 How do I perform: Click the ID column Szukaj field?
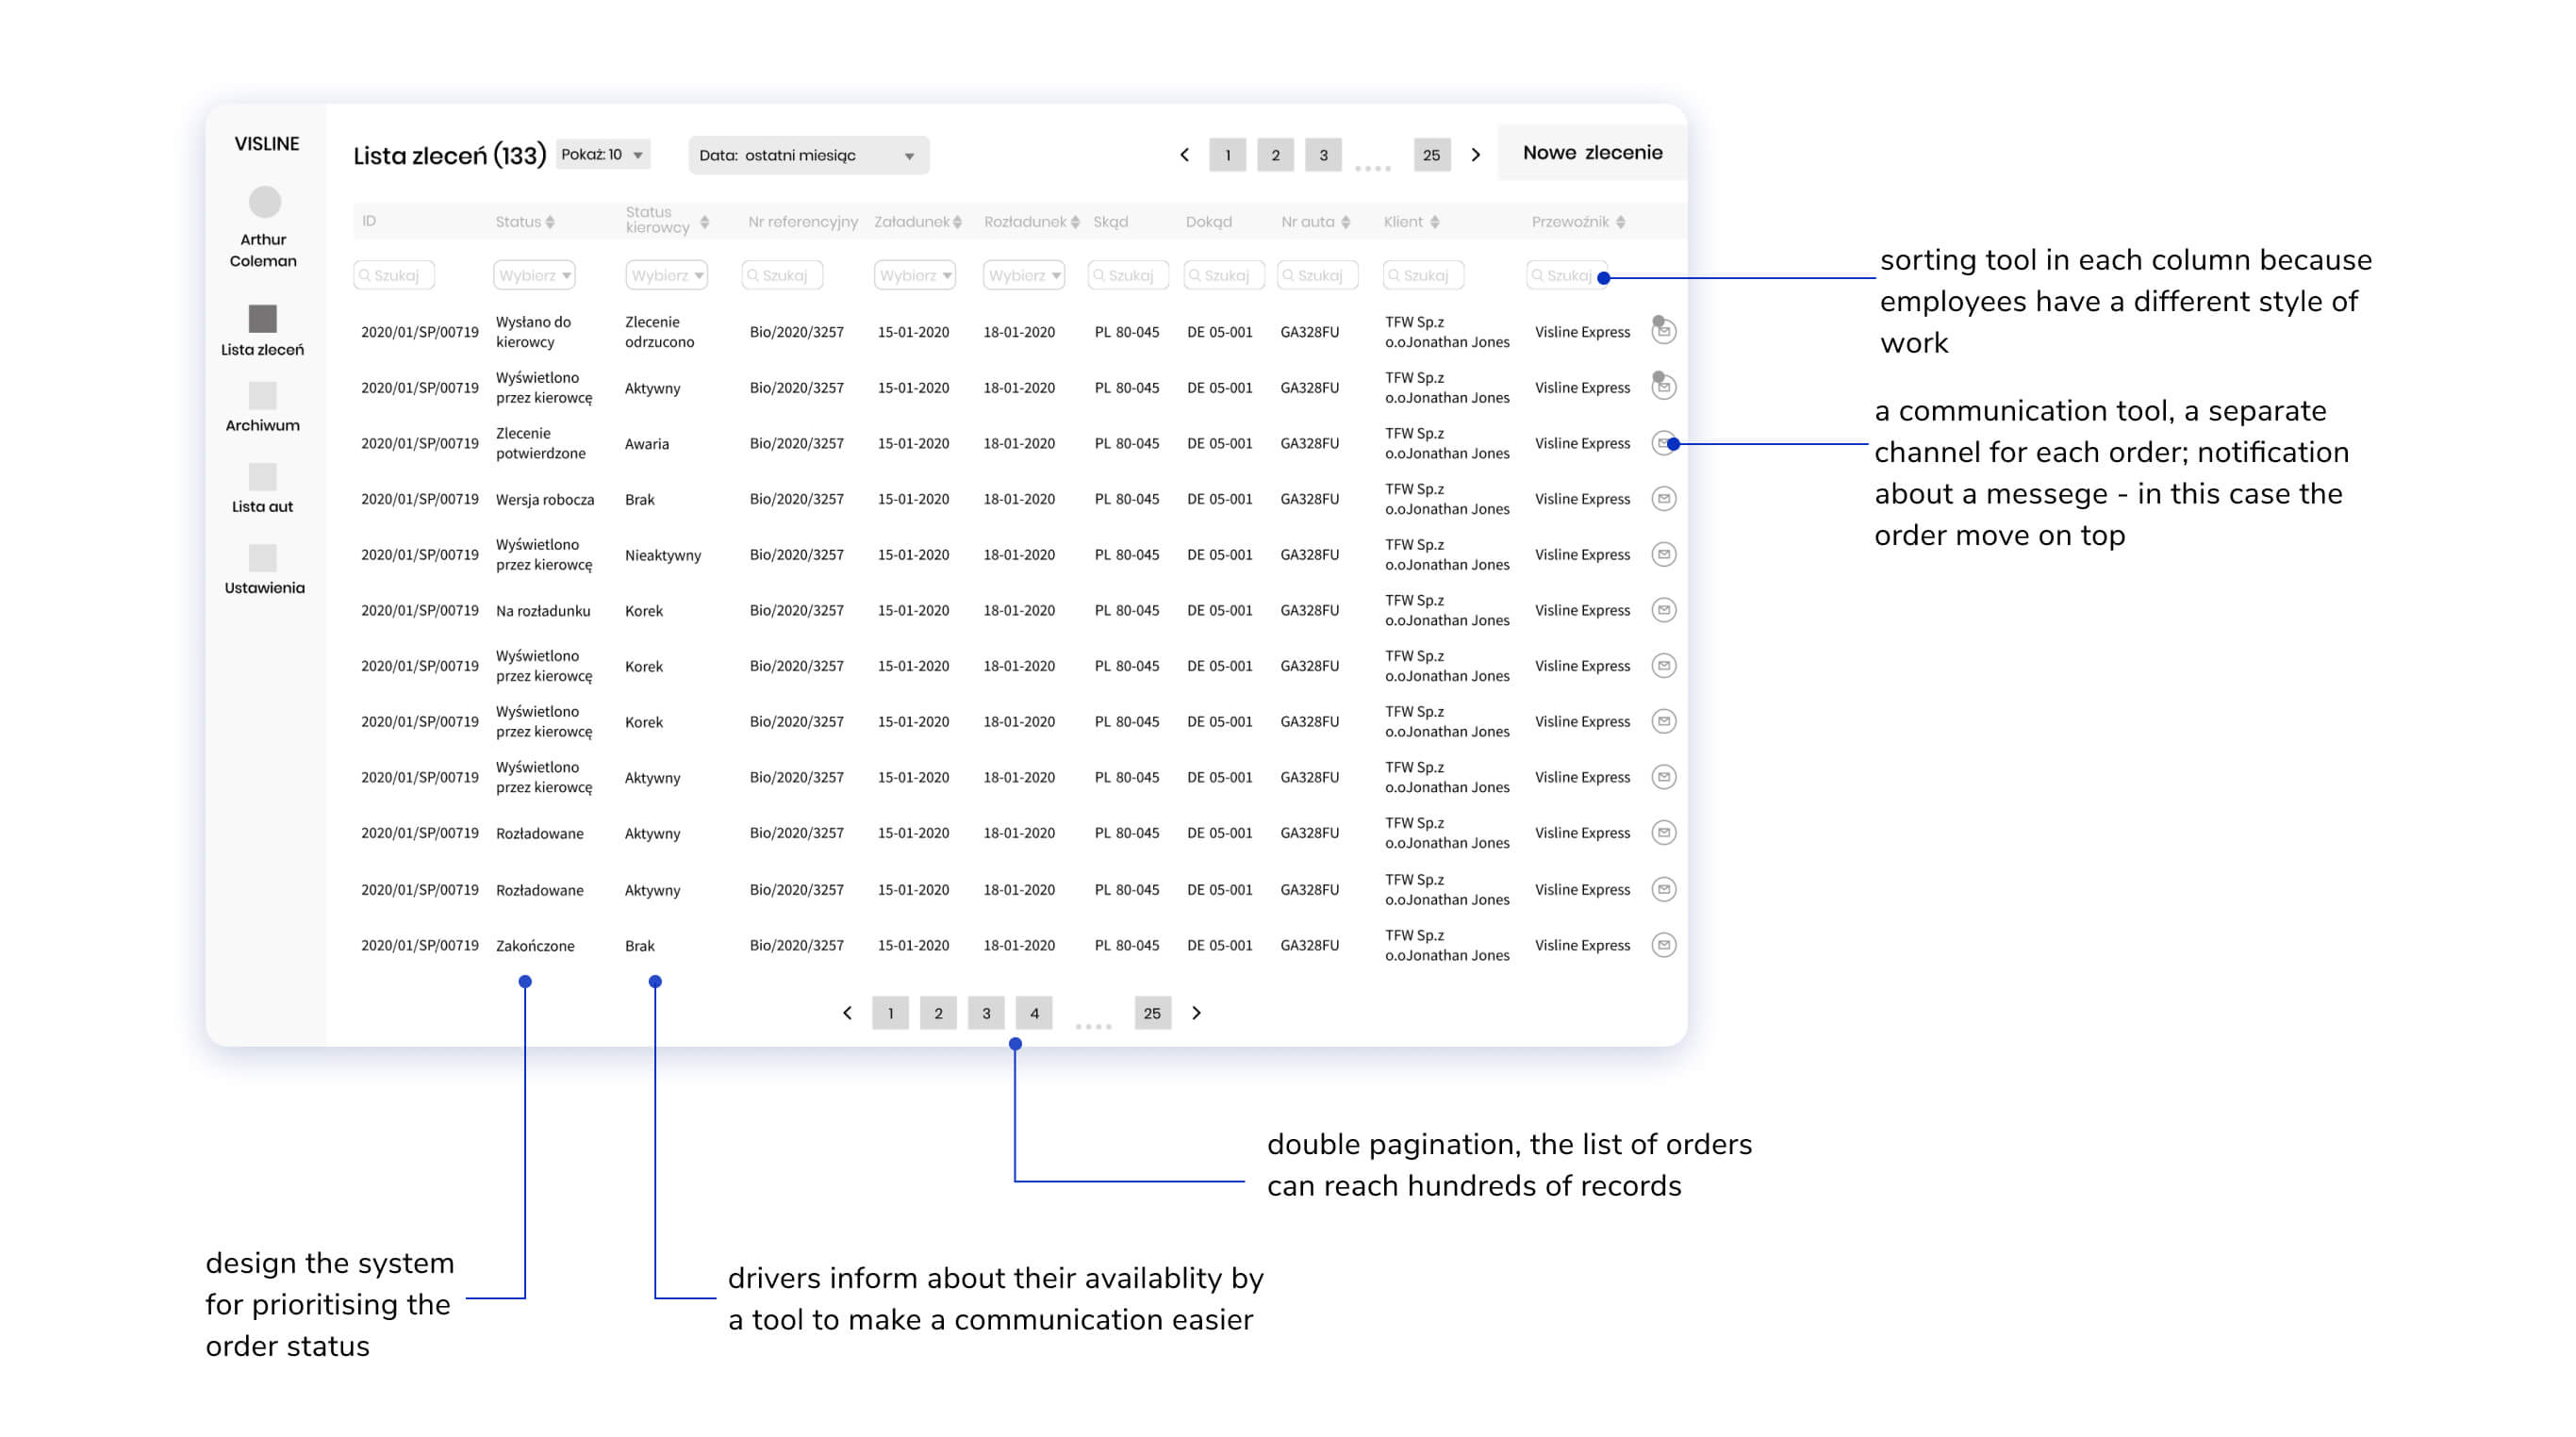[394, 275]
